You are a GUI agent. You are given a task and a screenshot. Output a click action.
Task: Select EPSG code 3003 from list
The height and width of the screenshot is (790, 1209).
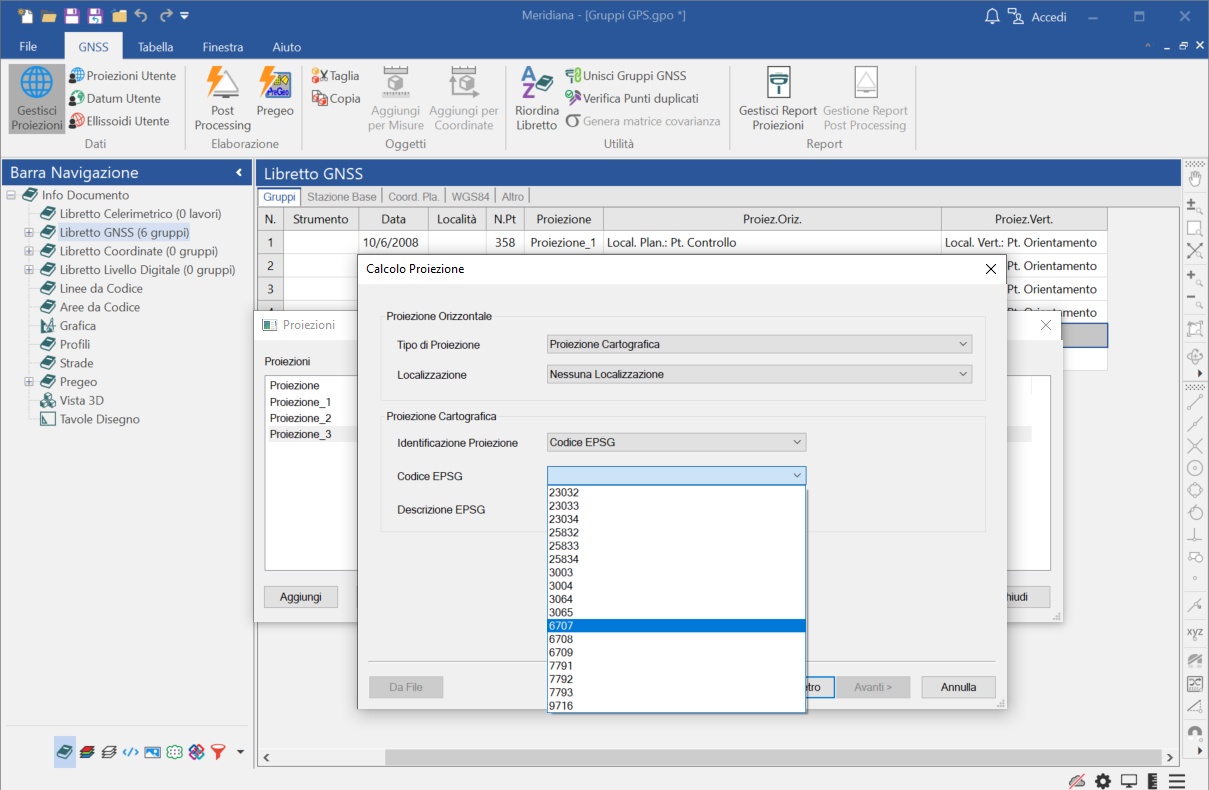point(676,573)
